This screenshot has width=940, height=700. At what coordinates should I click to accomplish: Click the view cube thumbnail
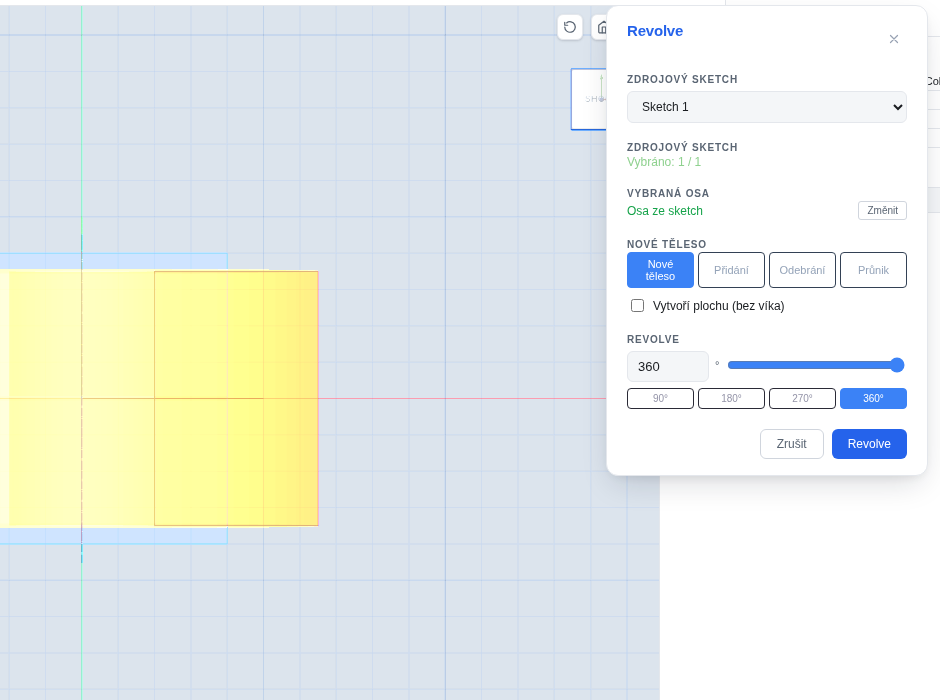589,99
